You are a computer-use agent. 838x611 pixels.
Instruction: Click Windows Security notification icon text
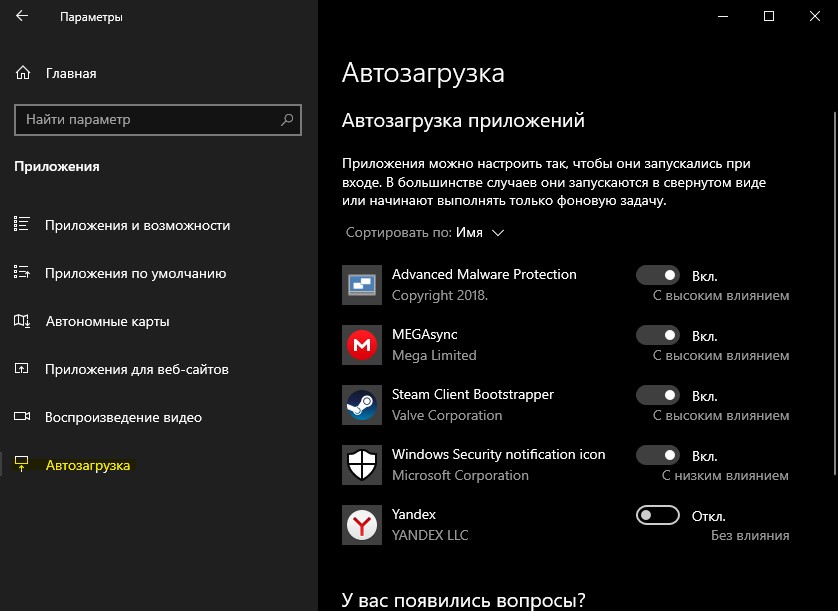point(499,454)
